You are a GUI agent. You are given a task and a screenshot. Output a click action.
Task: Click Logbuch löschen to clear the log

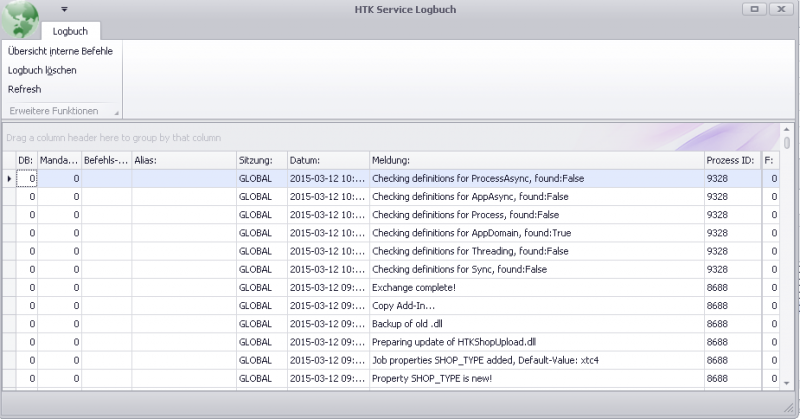(42, 70)
